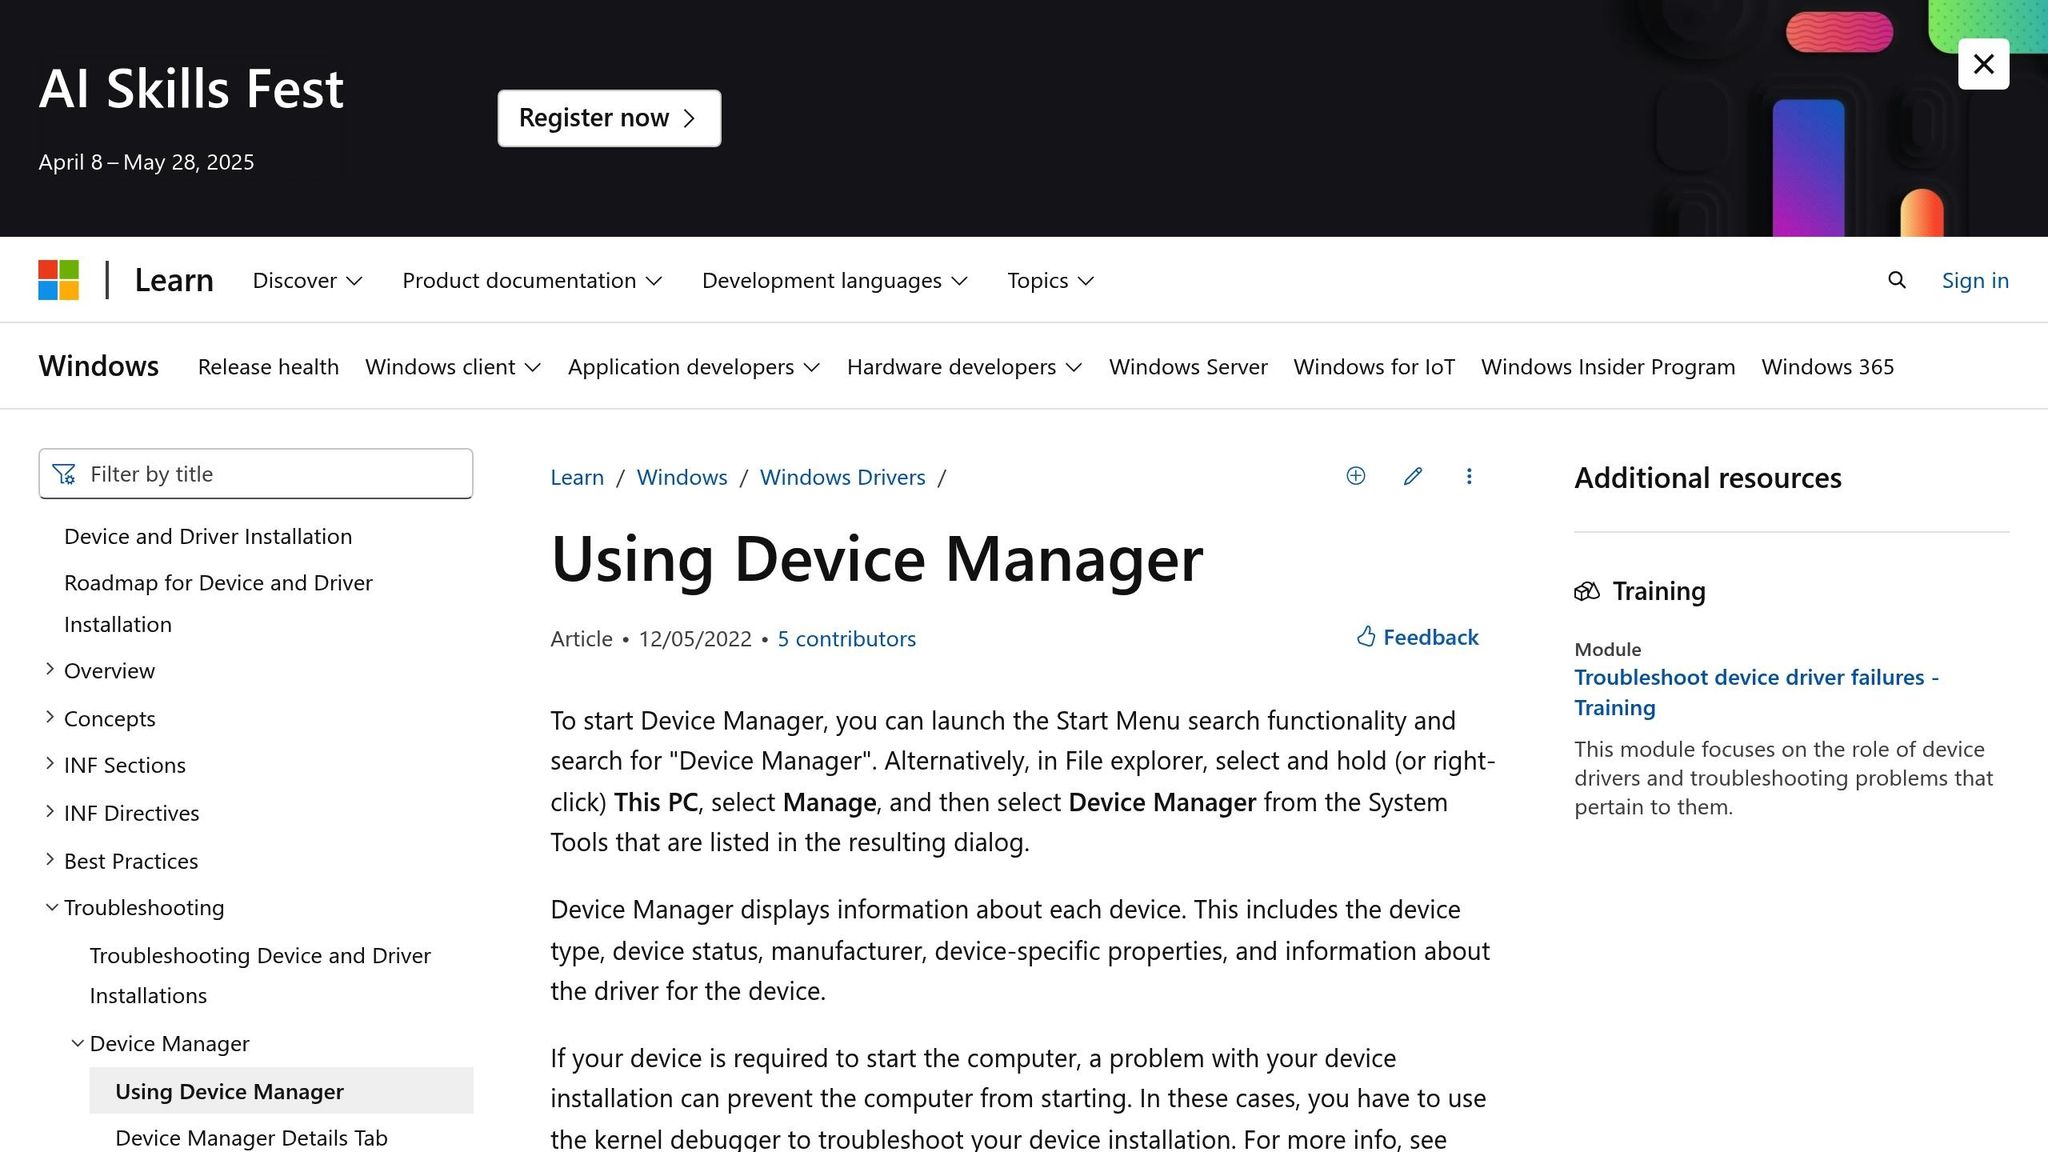Expand the Concepts tree node
The image size is (2048, 1152).
tap(50, 717)
